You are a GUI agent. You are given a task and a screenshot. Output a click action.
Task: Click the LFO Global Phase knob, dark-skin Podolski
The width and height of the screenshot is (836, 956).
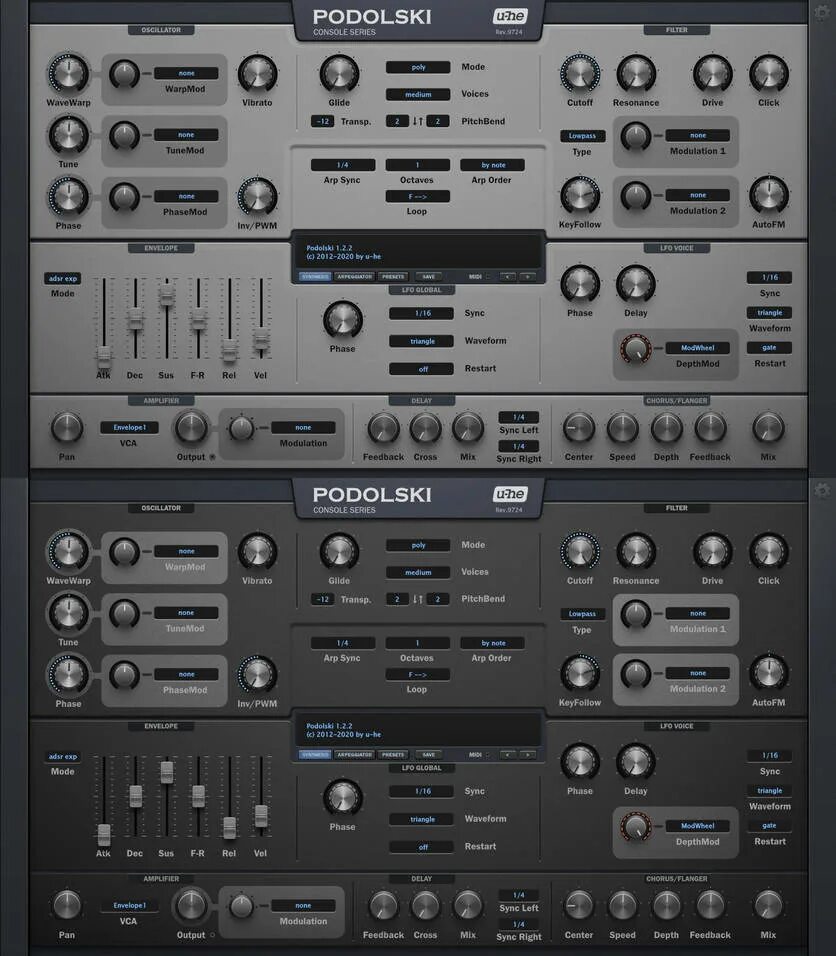tap(343, 797)
